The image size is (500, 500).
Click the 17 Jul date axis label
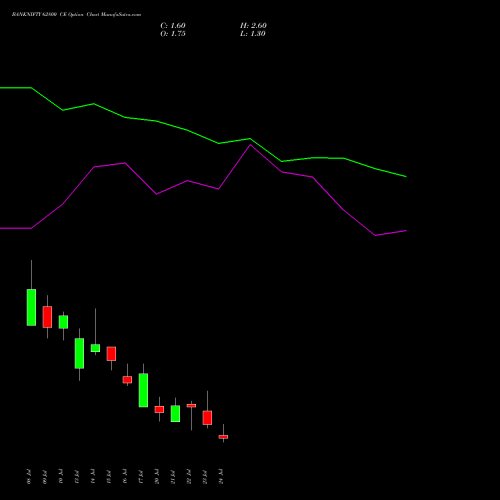click(x=141, y=477)
